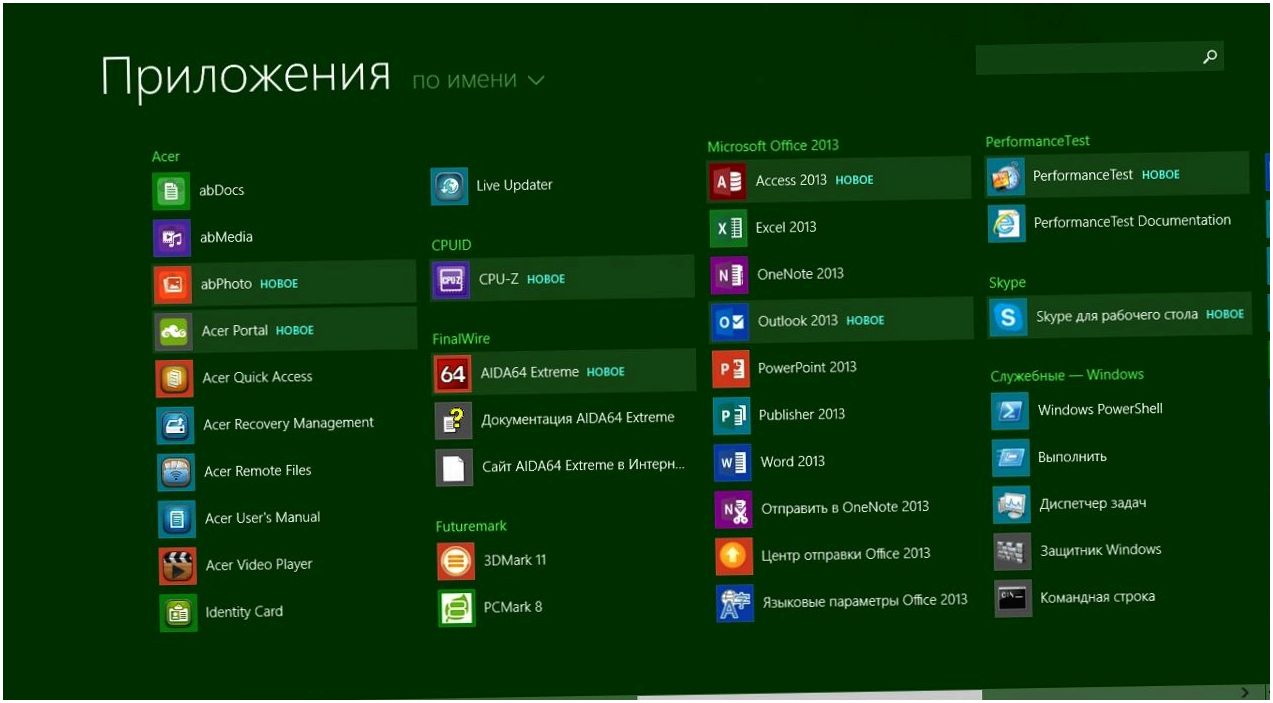Click the scrollbar right arrow
This screenshot has height=703, width=1273.
coord(1245,692)
